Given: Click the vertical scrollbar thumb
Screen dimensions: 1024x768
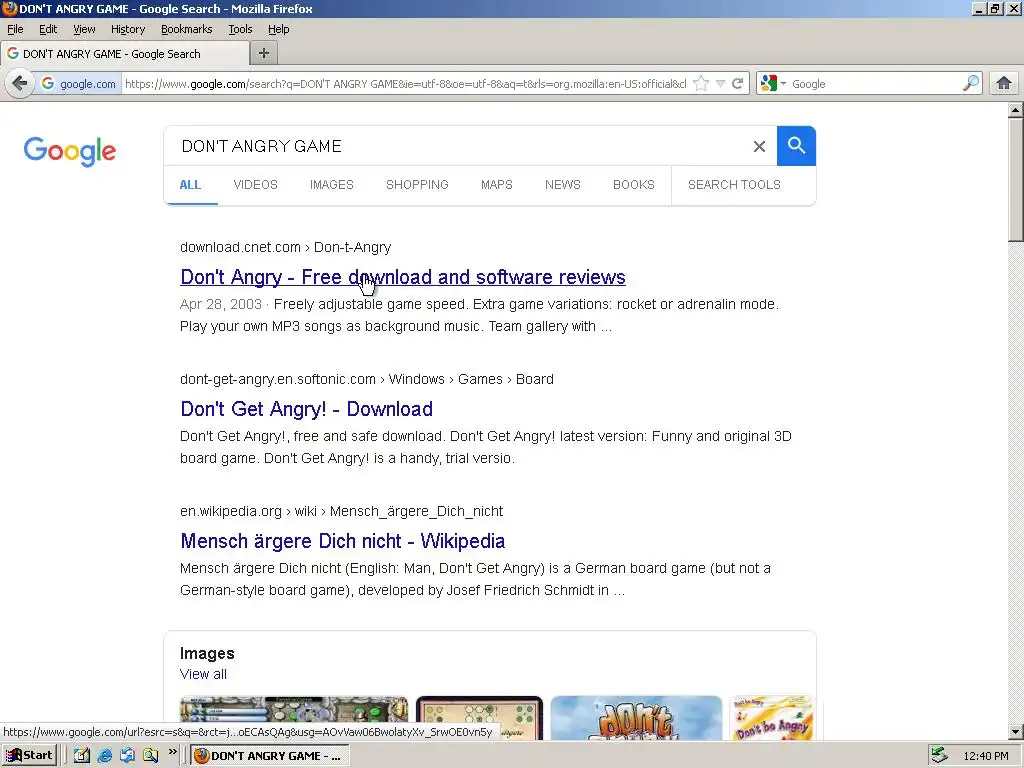Looking at the screenshot, I should [x=1016, y=180].
